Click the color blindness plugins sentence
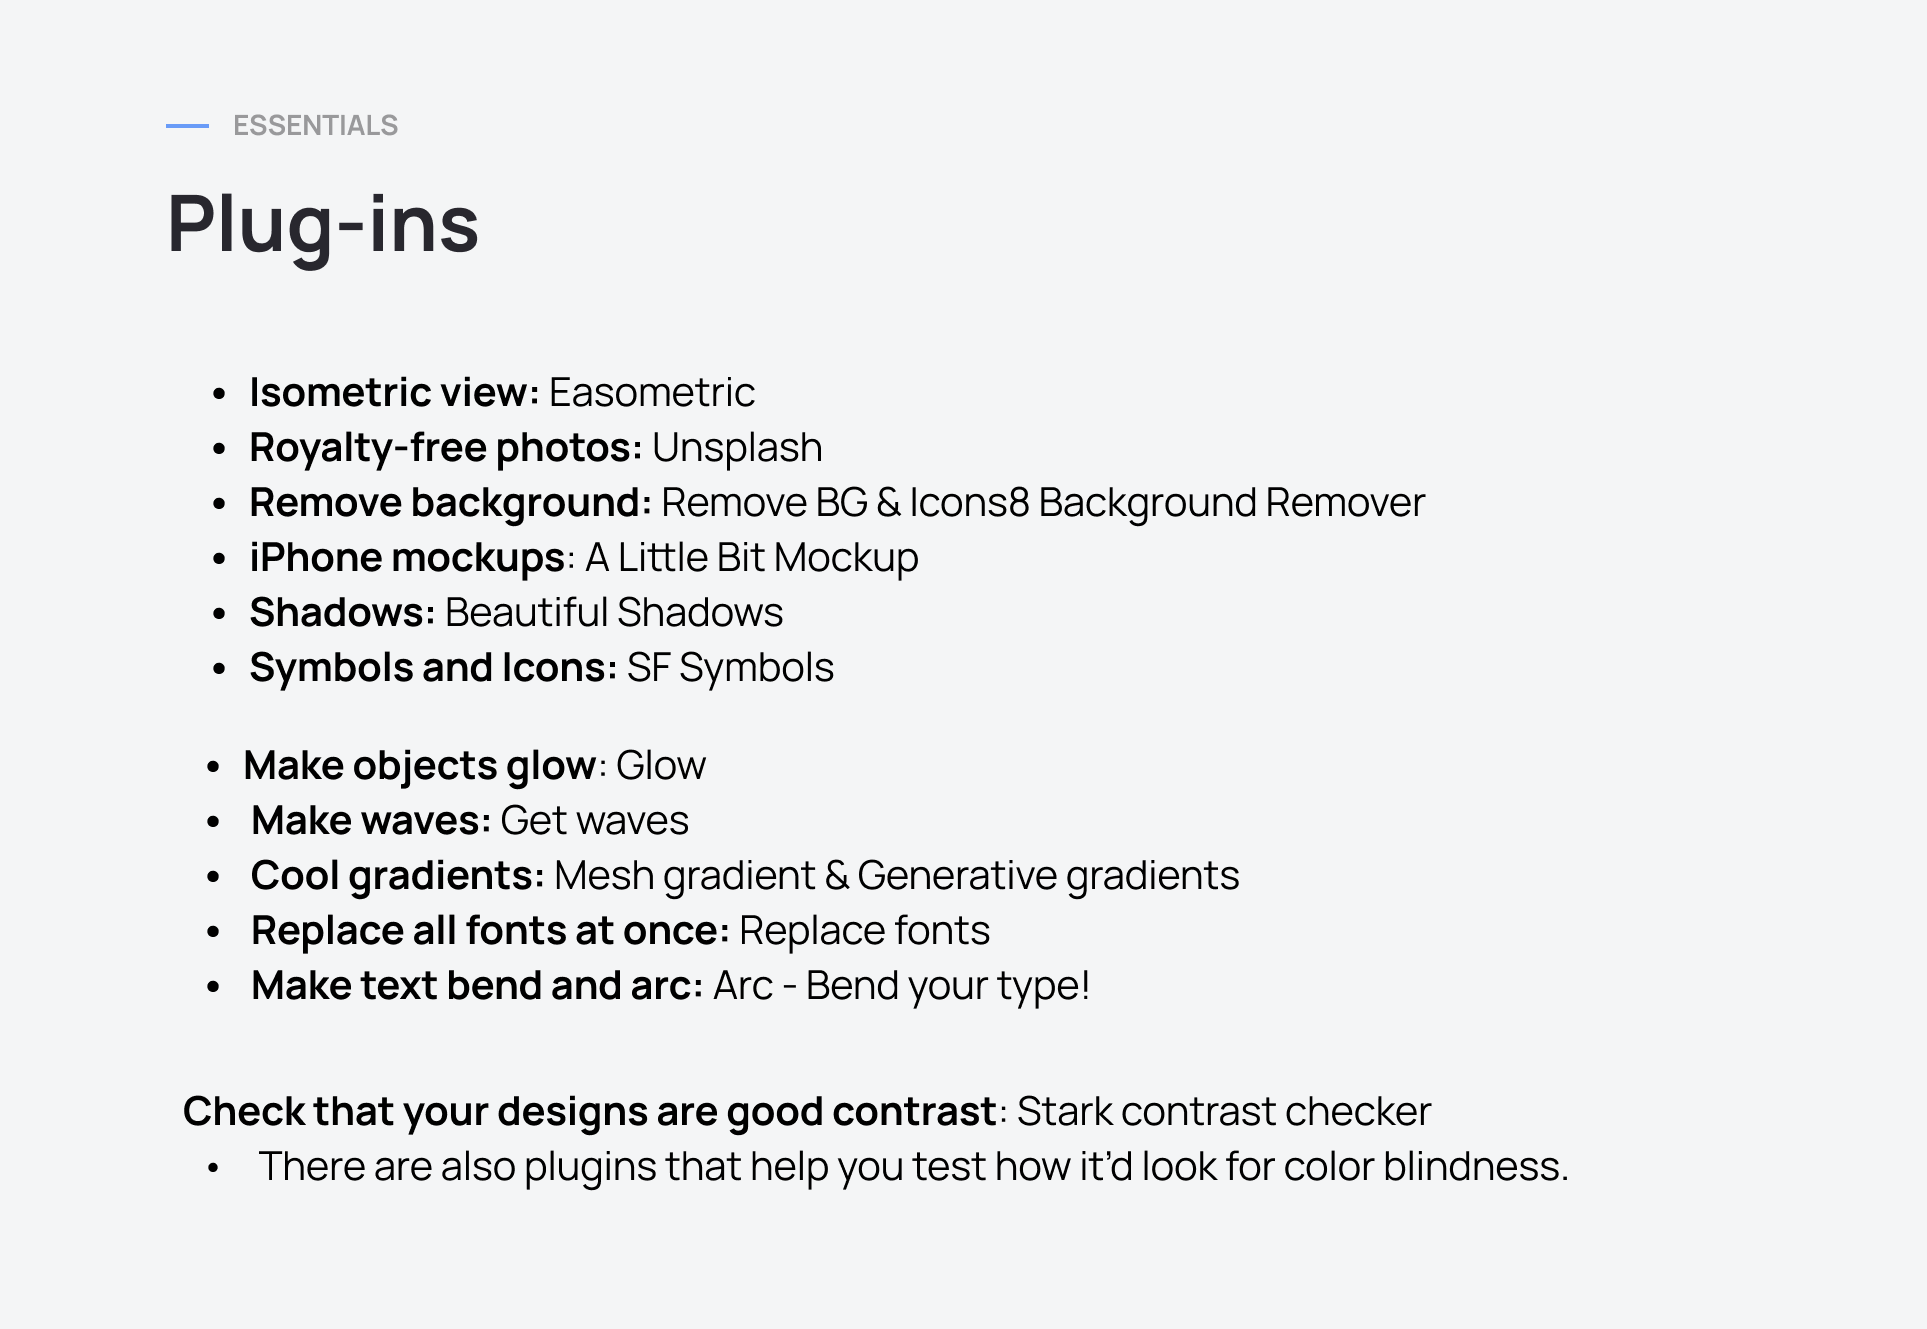Screen dimensions: 1927x1329 (x=913, y=1167)
